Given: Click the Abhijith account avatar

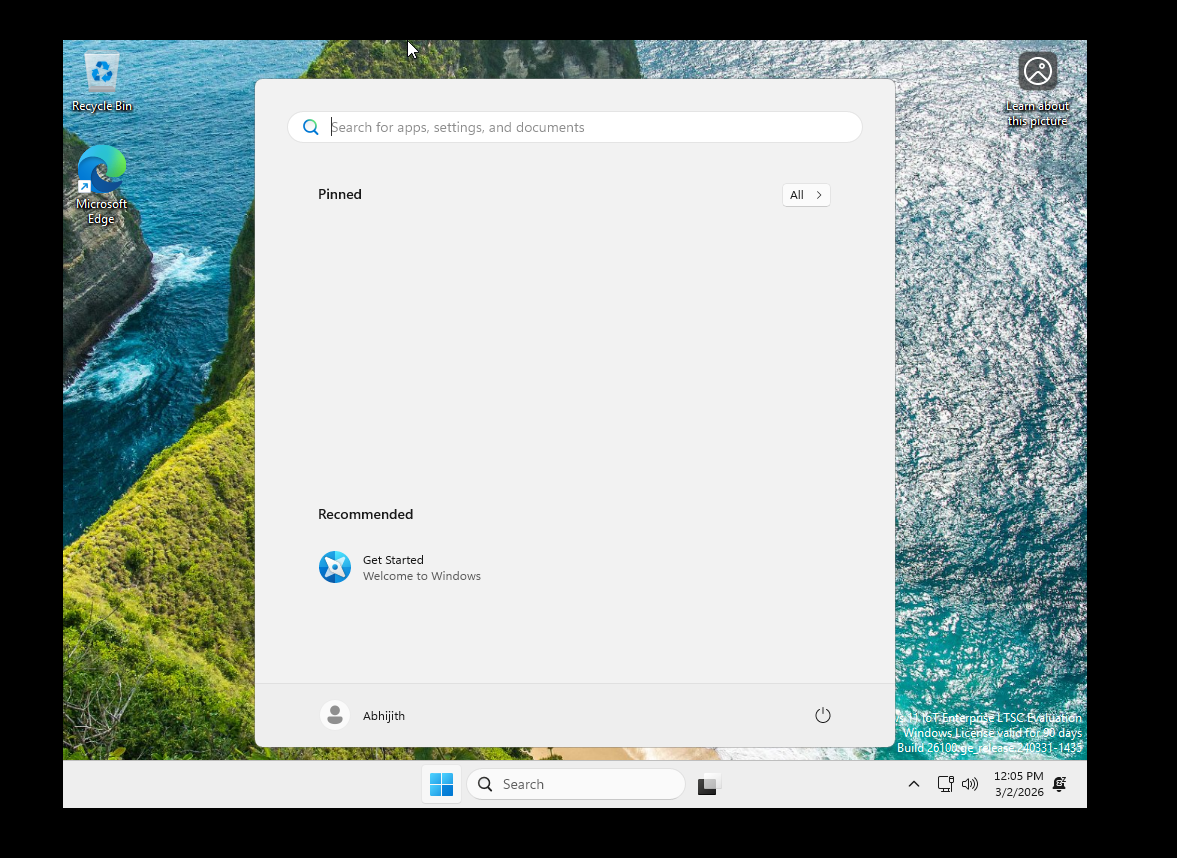Looking at the screenshot, I should pos(335,715).
